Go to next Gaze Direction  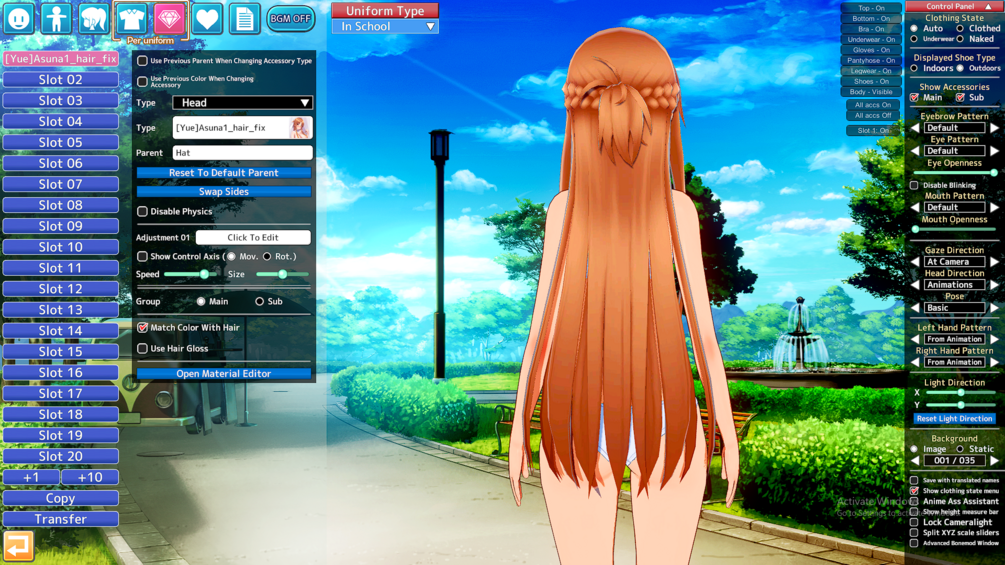[994, 262]
